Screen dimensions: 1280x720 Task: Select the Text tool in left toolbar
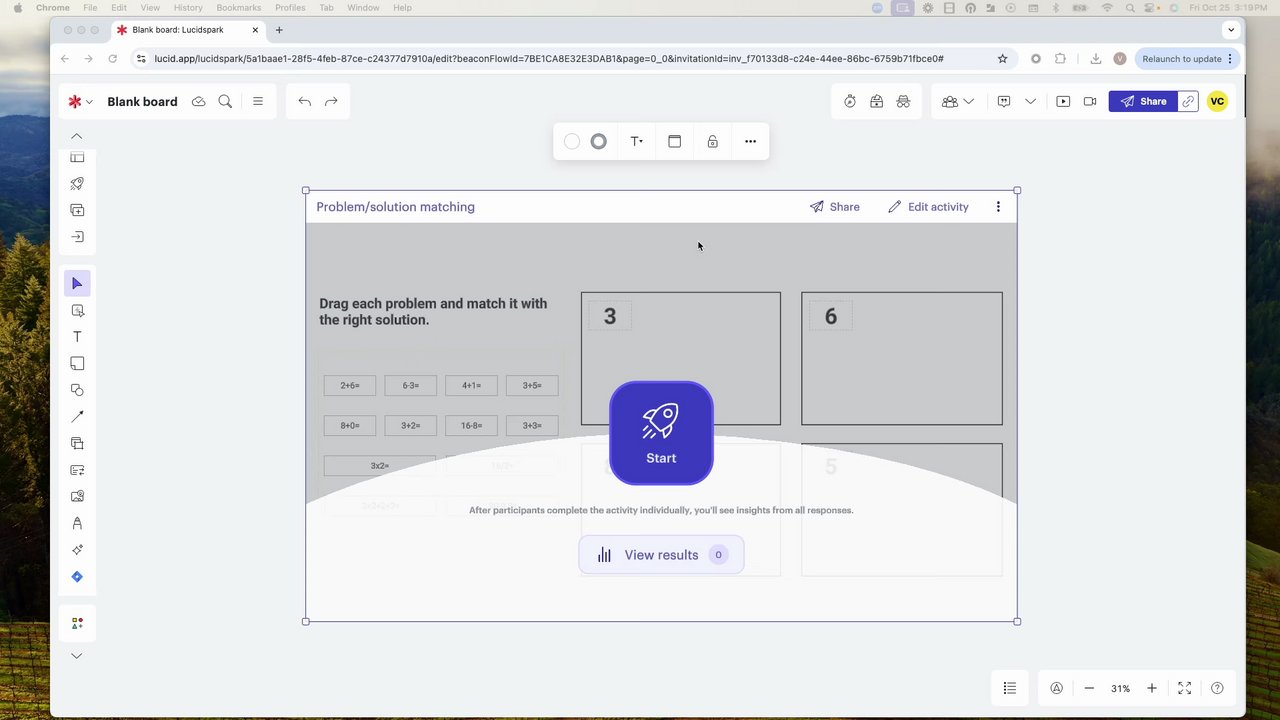(x=77, y=337)
